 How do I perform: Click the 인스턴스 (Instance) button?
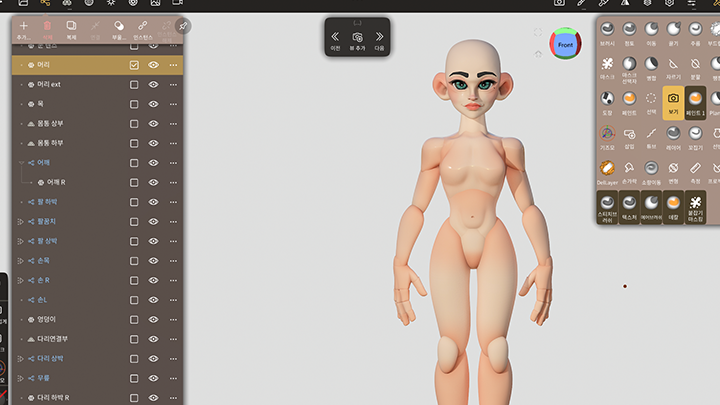pos(143,30)
